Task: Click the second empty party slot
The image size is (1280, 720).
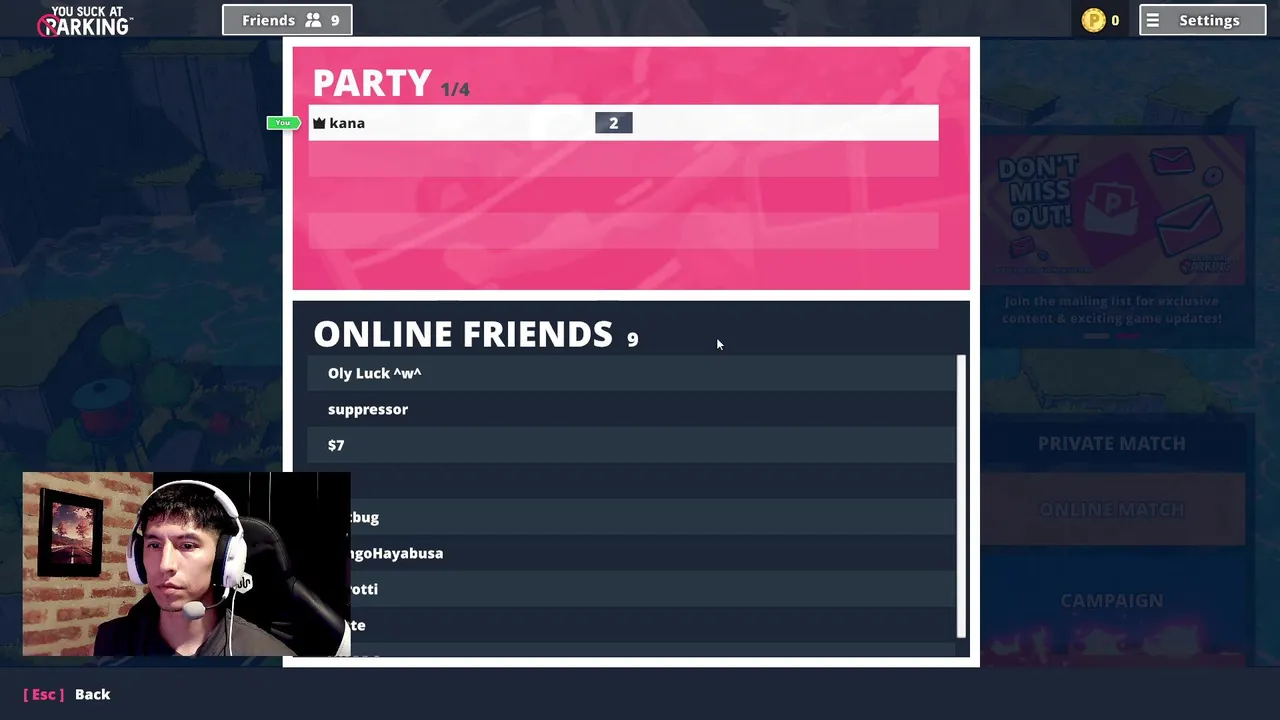Action: click(x=623, y=195)
